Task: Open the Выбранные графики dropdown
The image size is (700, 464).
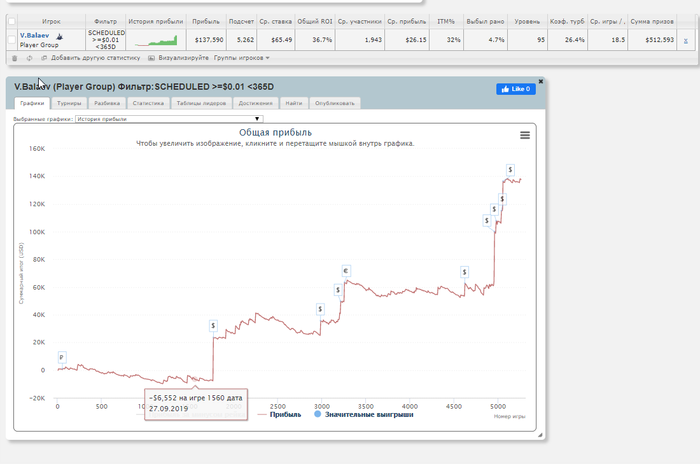Action: tap(169, 119)
